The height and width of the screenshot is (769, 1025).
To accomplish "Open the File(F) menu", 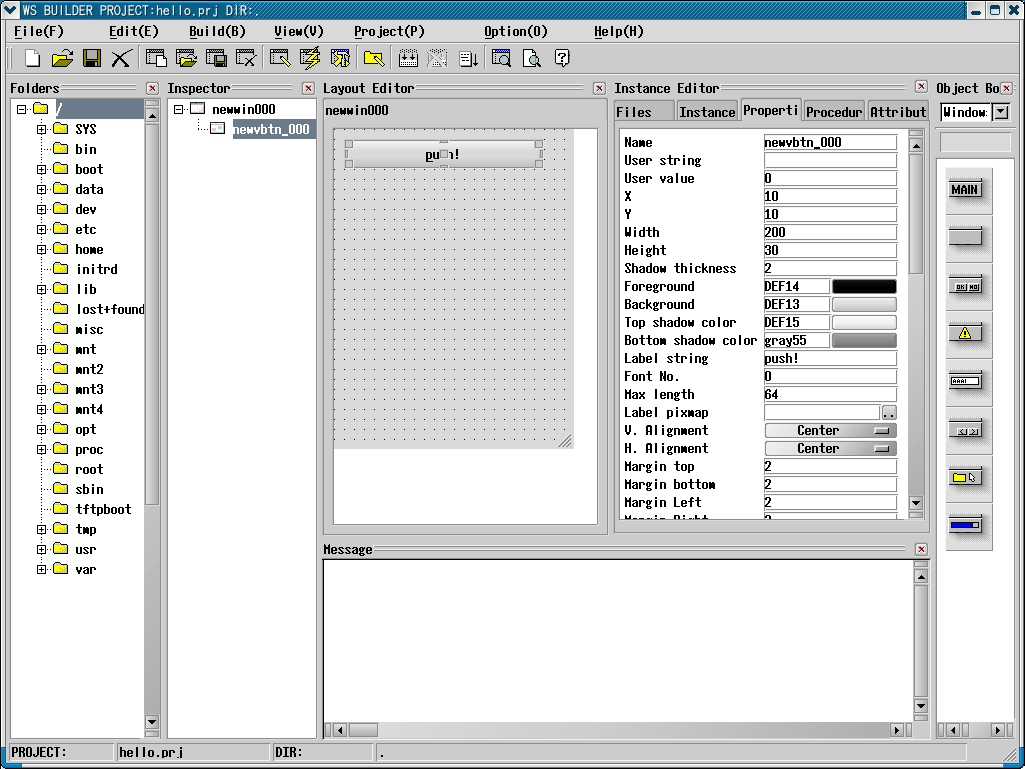I will coord(39,31).
